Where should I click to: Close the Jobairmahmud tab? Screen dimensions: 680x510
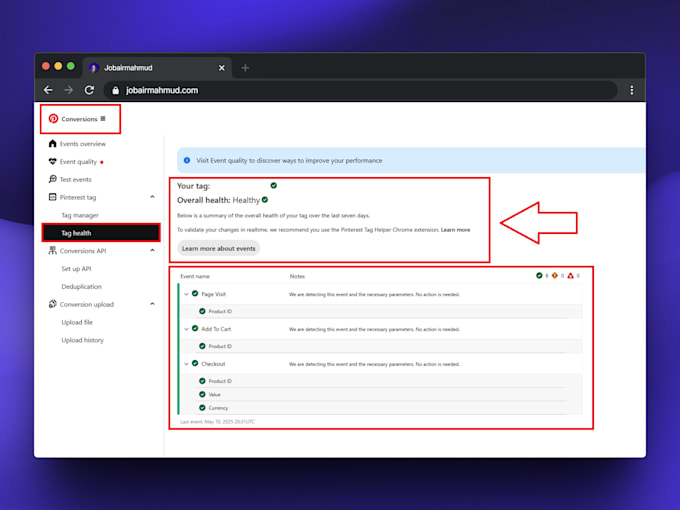tap(222, 68)
